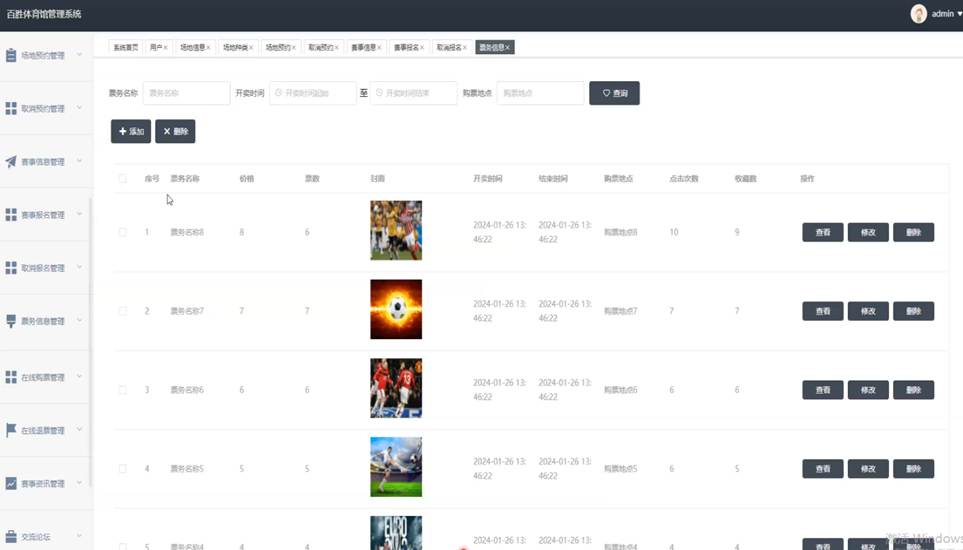The width and height of the screenshot is (963, 550).
Task: Click the 赛事信息管理 paper plane icon
Action: (11, 161)
